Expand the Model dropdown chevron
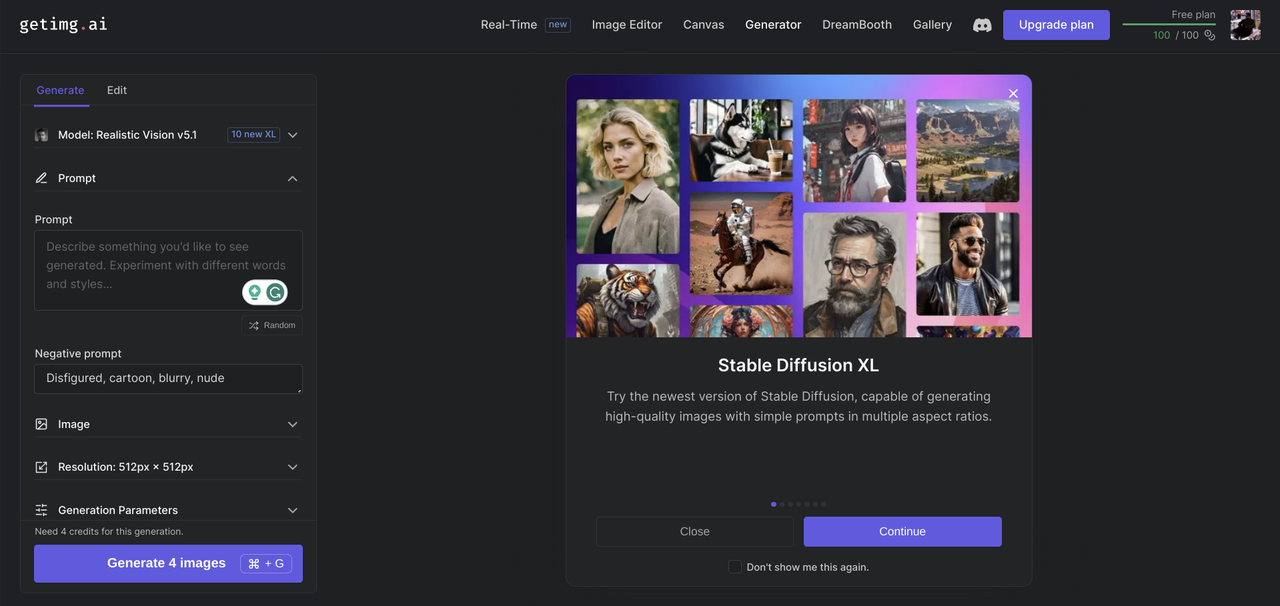 [293, 135]
